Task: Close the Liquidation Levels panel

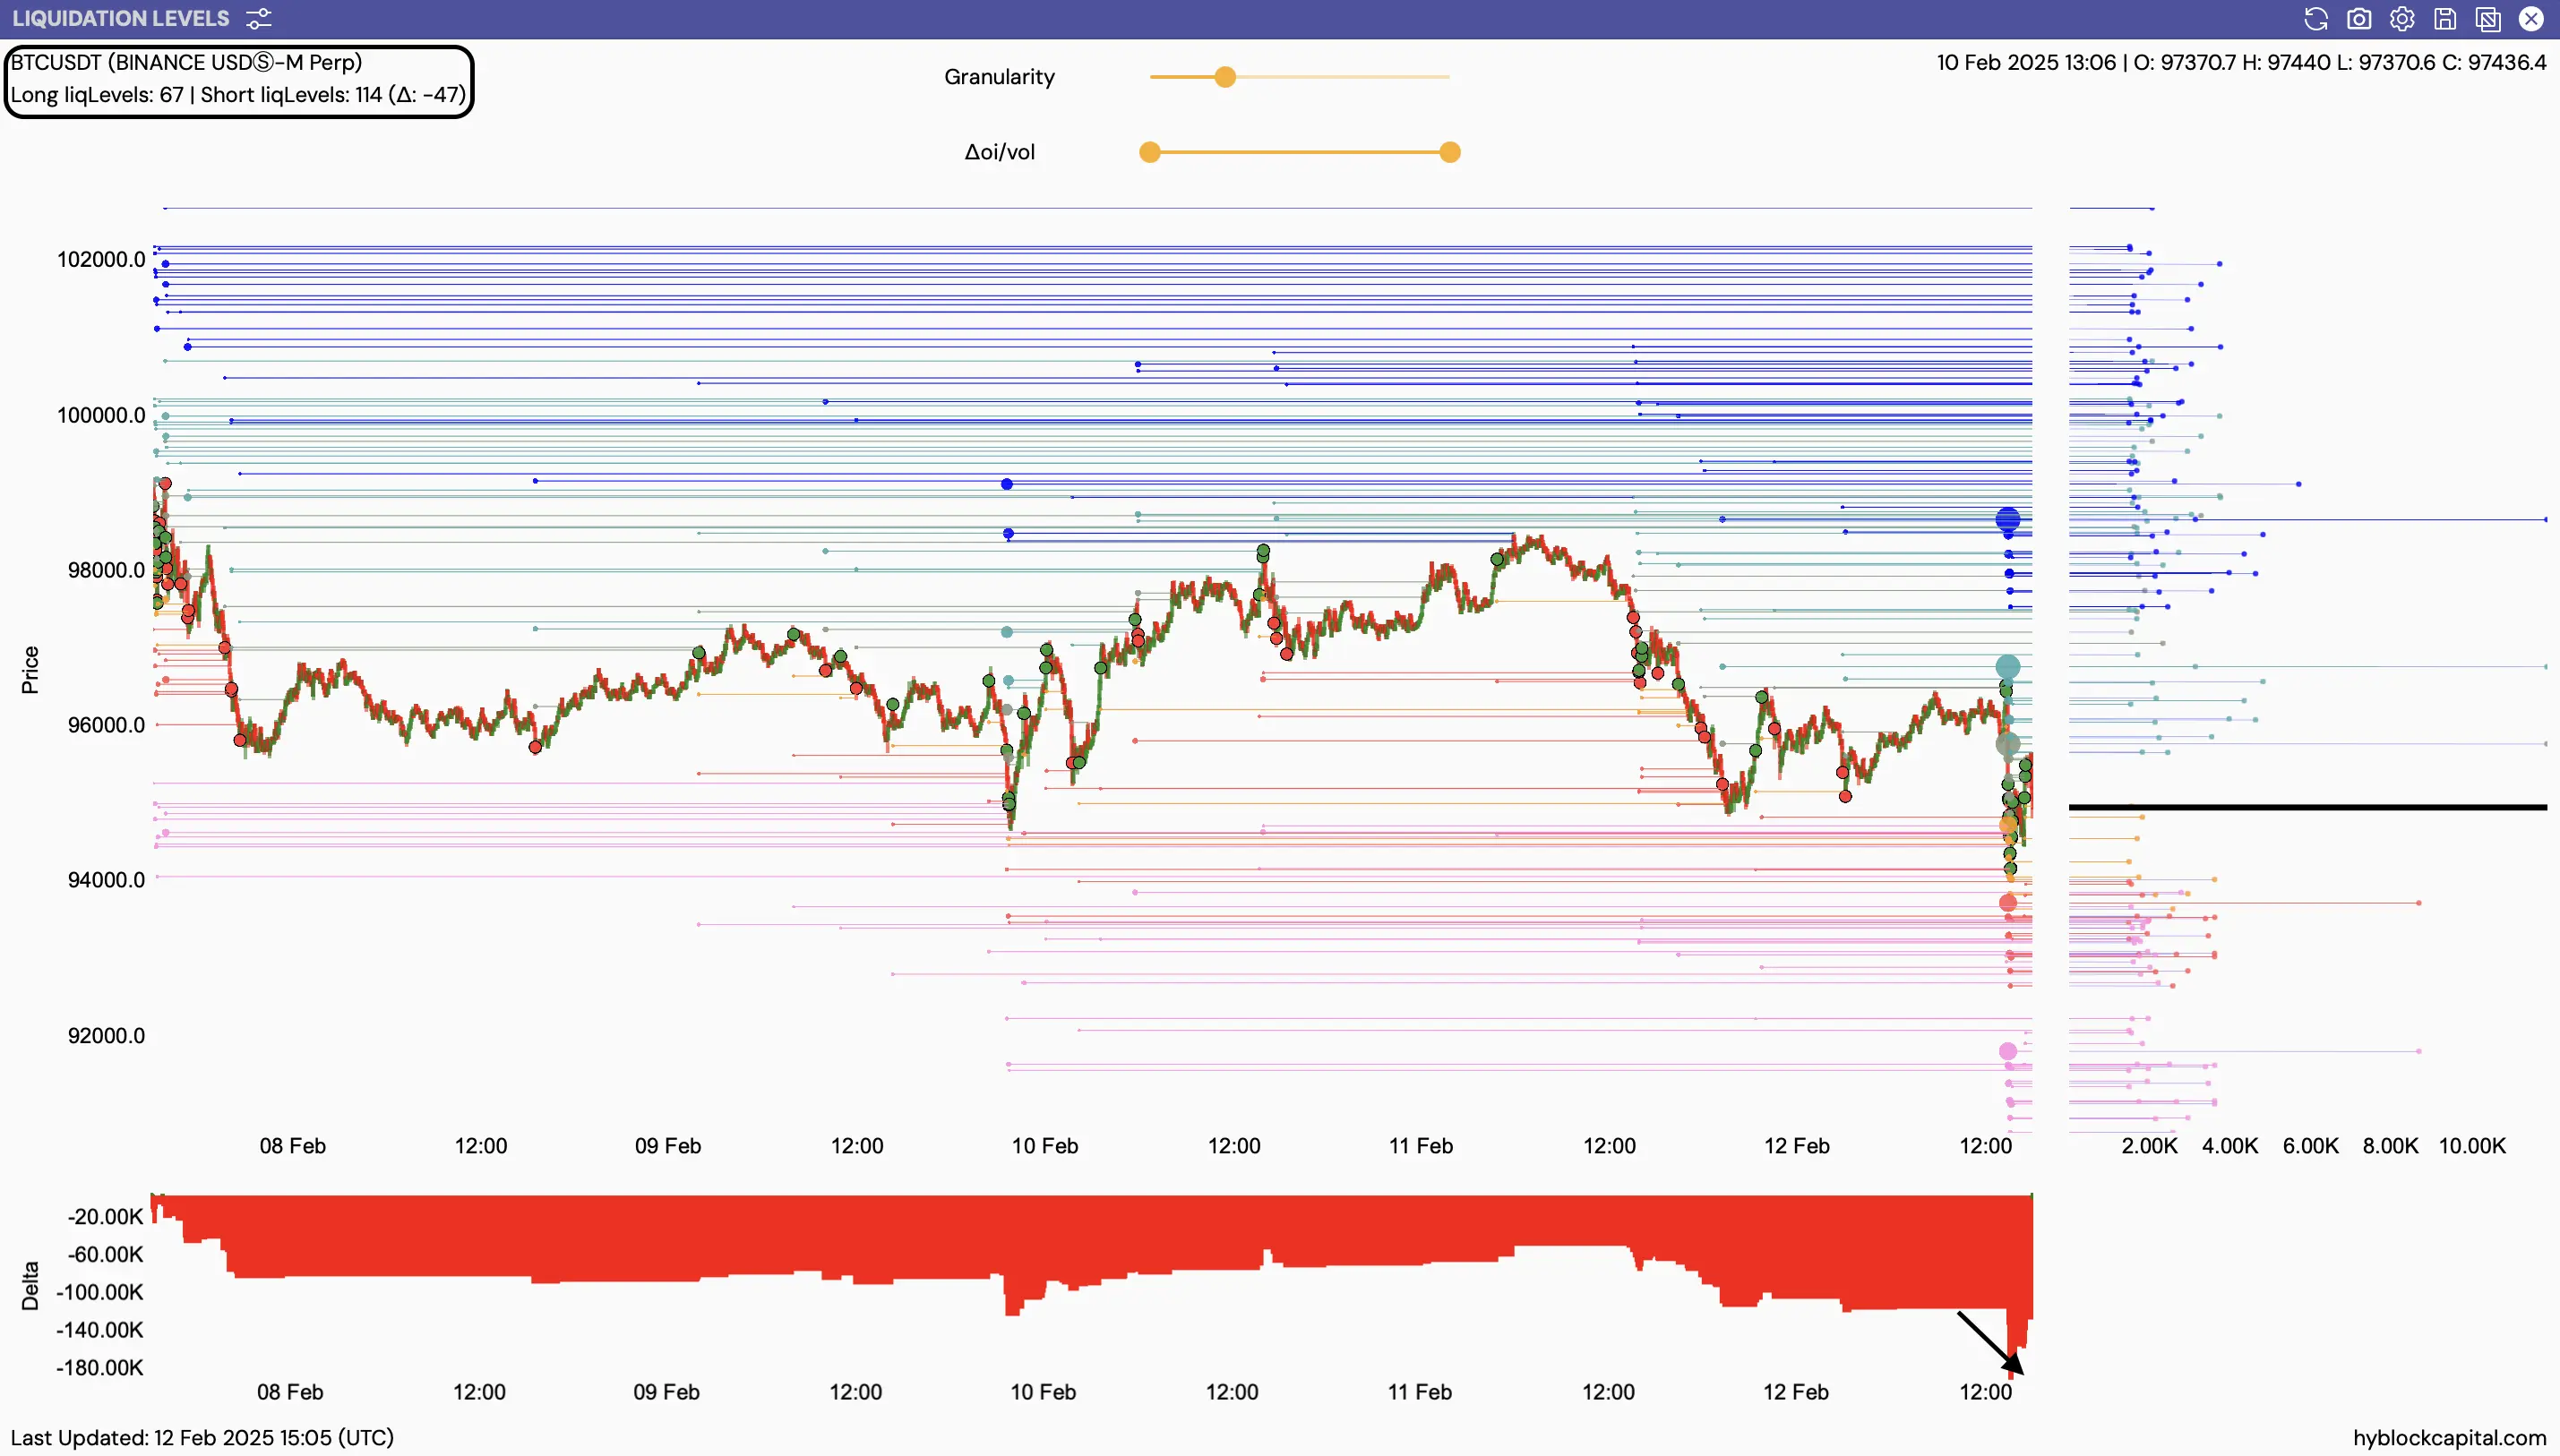Action: point(2531,19)
